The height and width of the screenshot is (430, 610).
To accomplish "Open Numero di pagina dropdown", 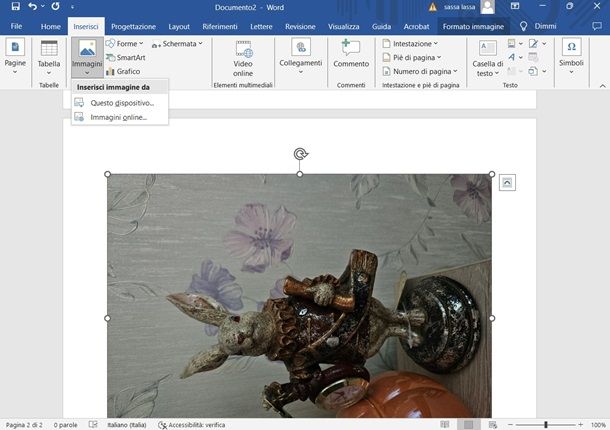I will (x=420, y=72).
